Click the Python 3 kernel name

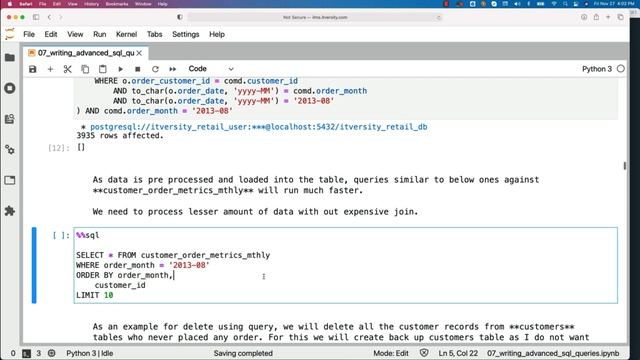(x=597, y=69)
